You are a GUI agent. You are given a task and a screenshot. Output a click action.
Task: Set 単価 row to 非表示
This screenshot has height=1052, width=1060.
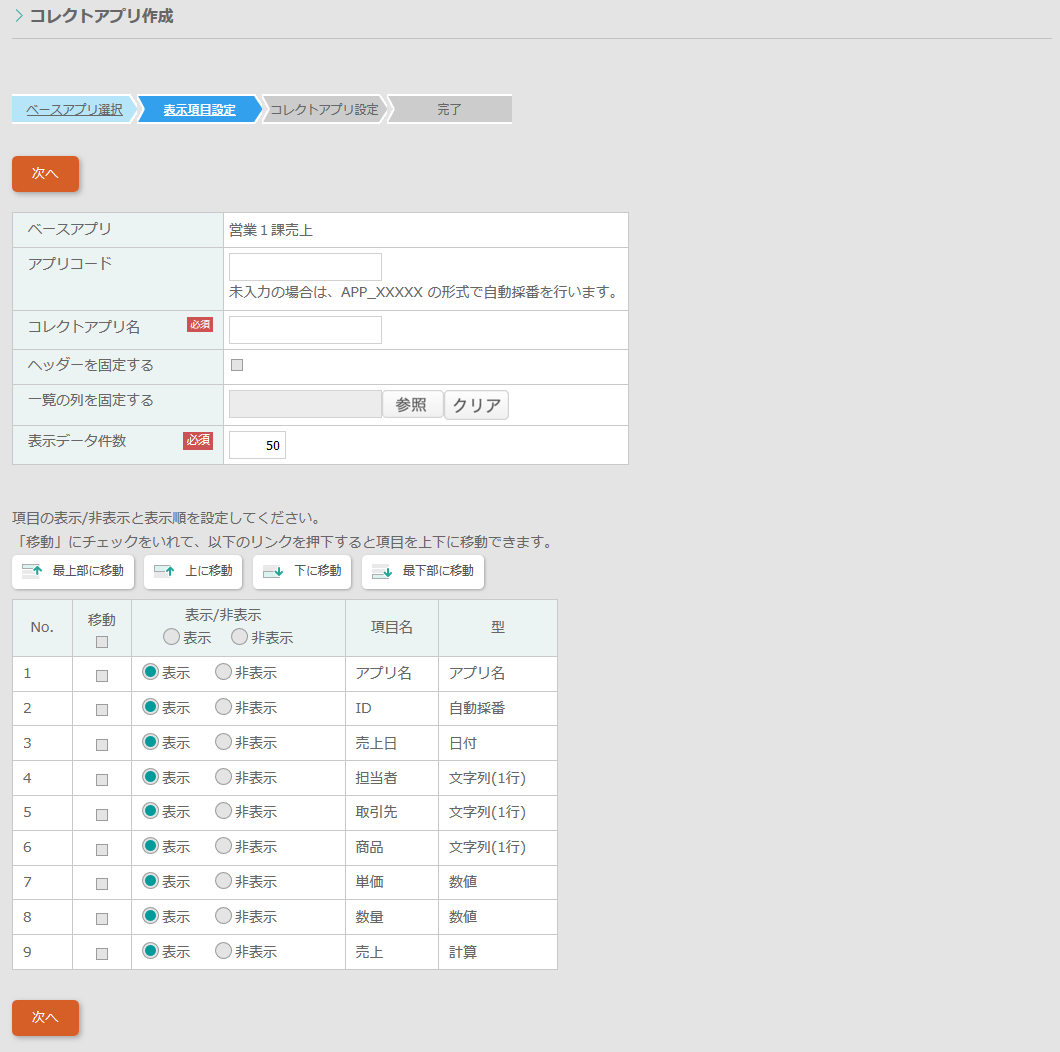pyautogui.click(x=223, y=881)
